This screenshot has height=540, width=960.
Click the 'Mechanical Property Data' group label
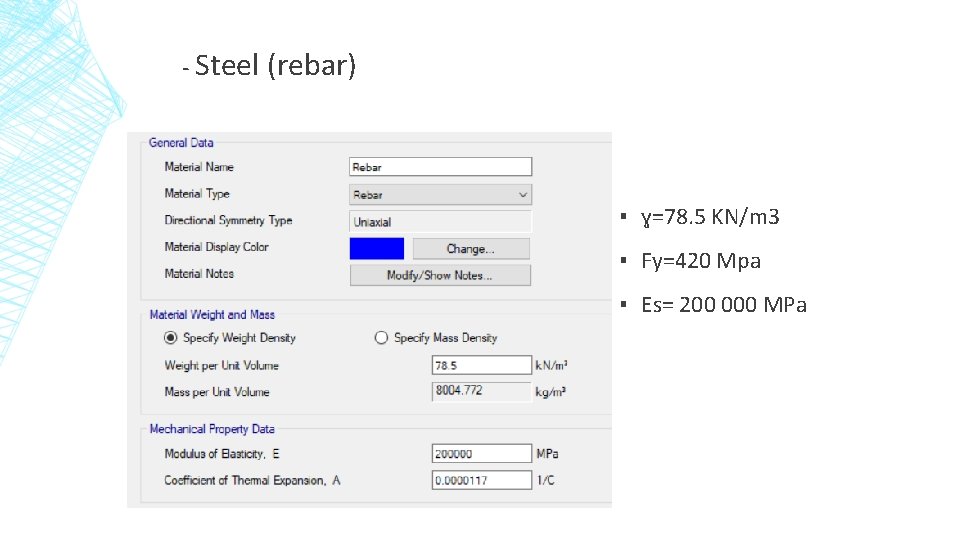[212, 429]
